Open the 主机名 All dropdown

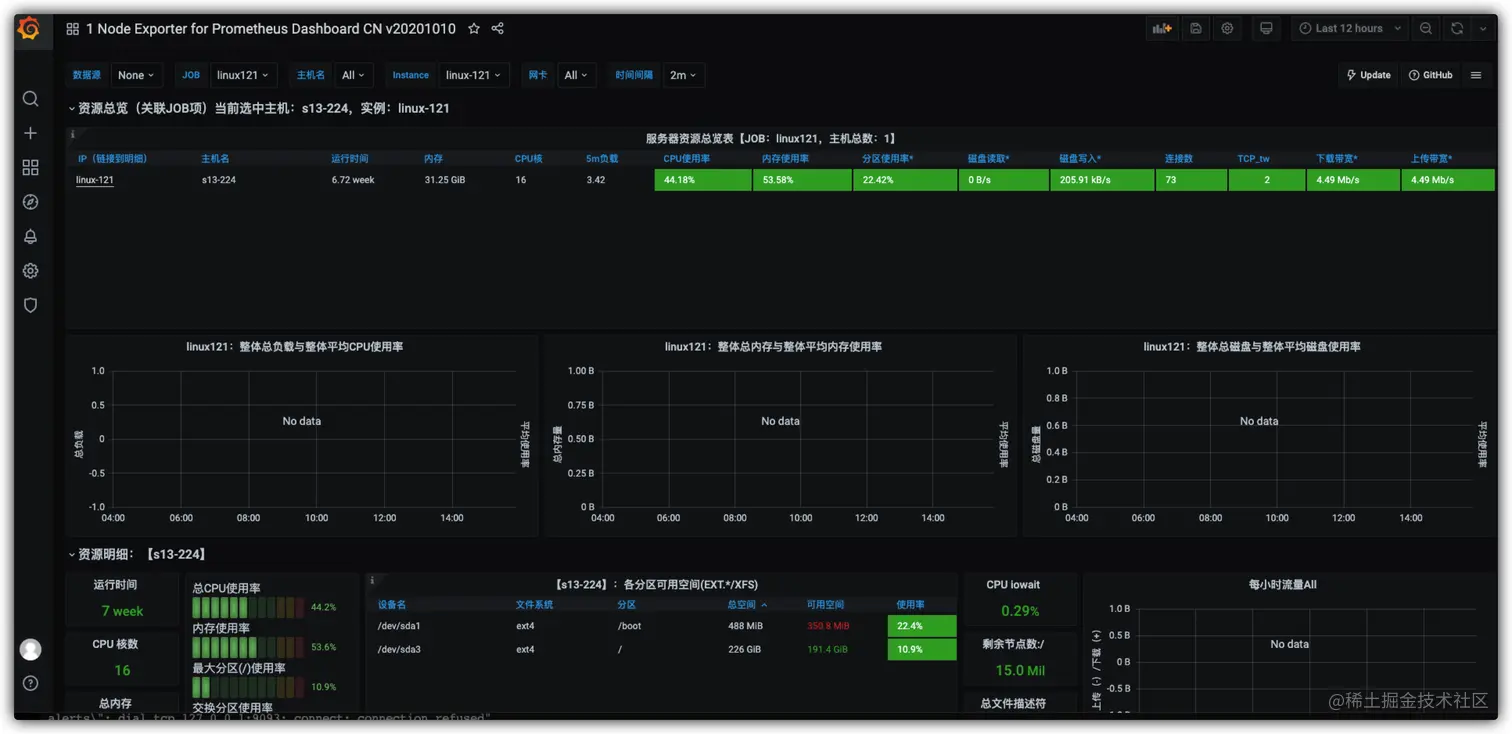tap(353, 75)
